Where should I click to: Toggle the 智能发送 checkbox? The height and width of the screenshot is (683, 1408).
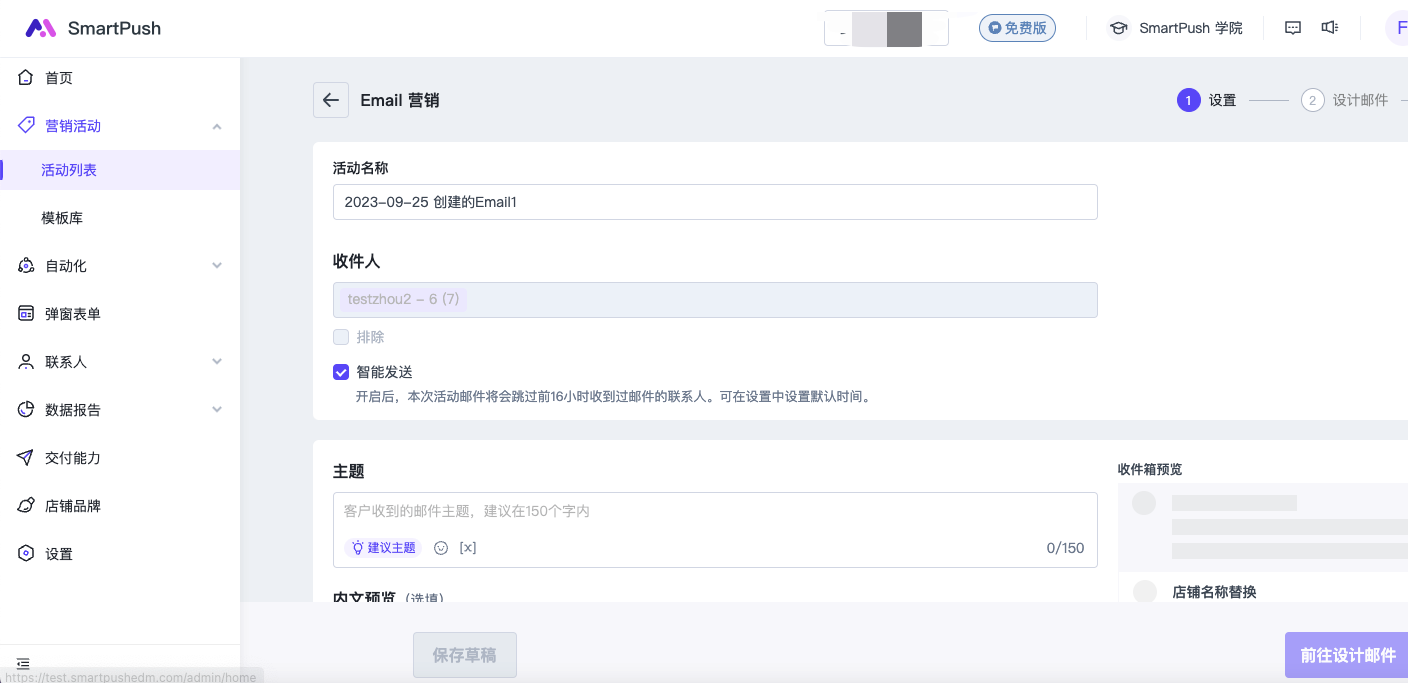coord(341,372)
